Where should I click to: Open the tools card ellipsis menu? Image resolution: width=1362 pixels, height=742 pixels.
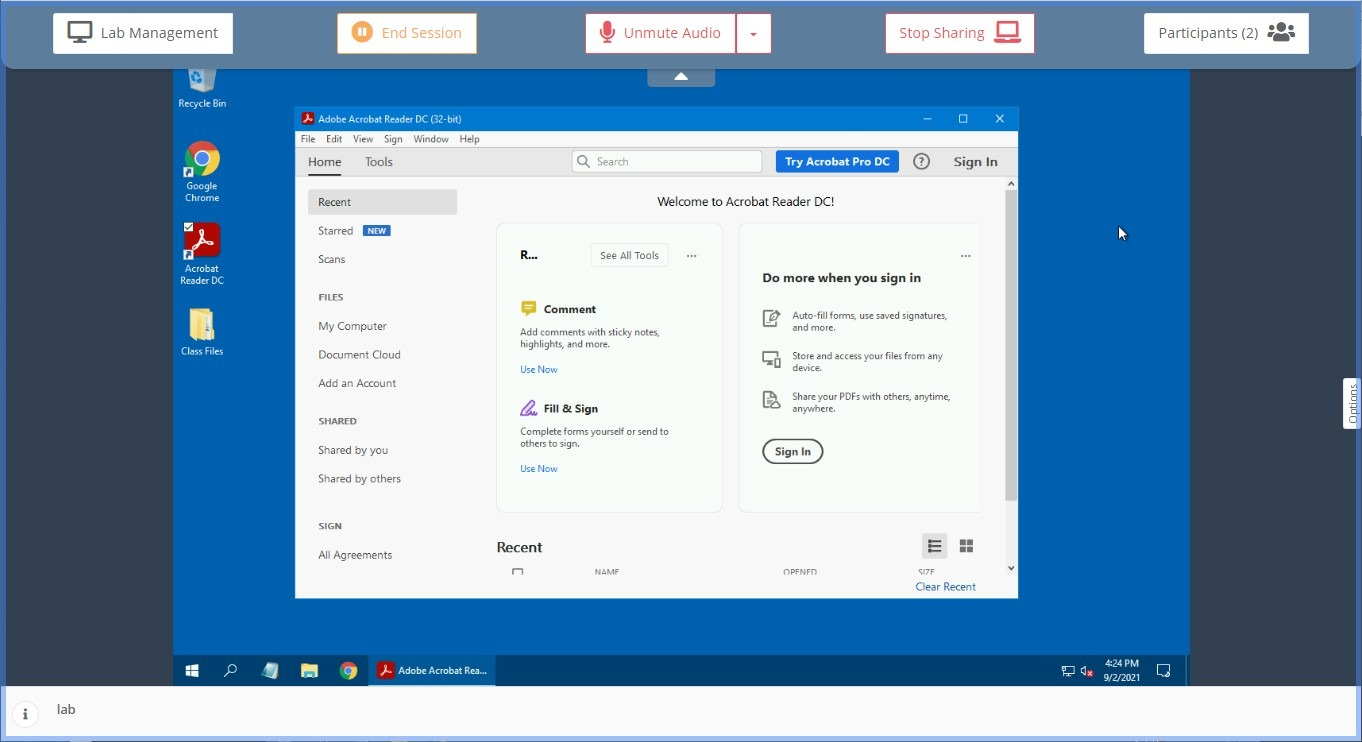pyautogui.click(x=691, y=256)
